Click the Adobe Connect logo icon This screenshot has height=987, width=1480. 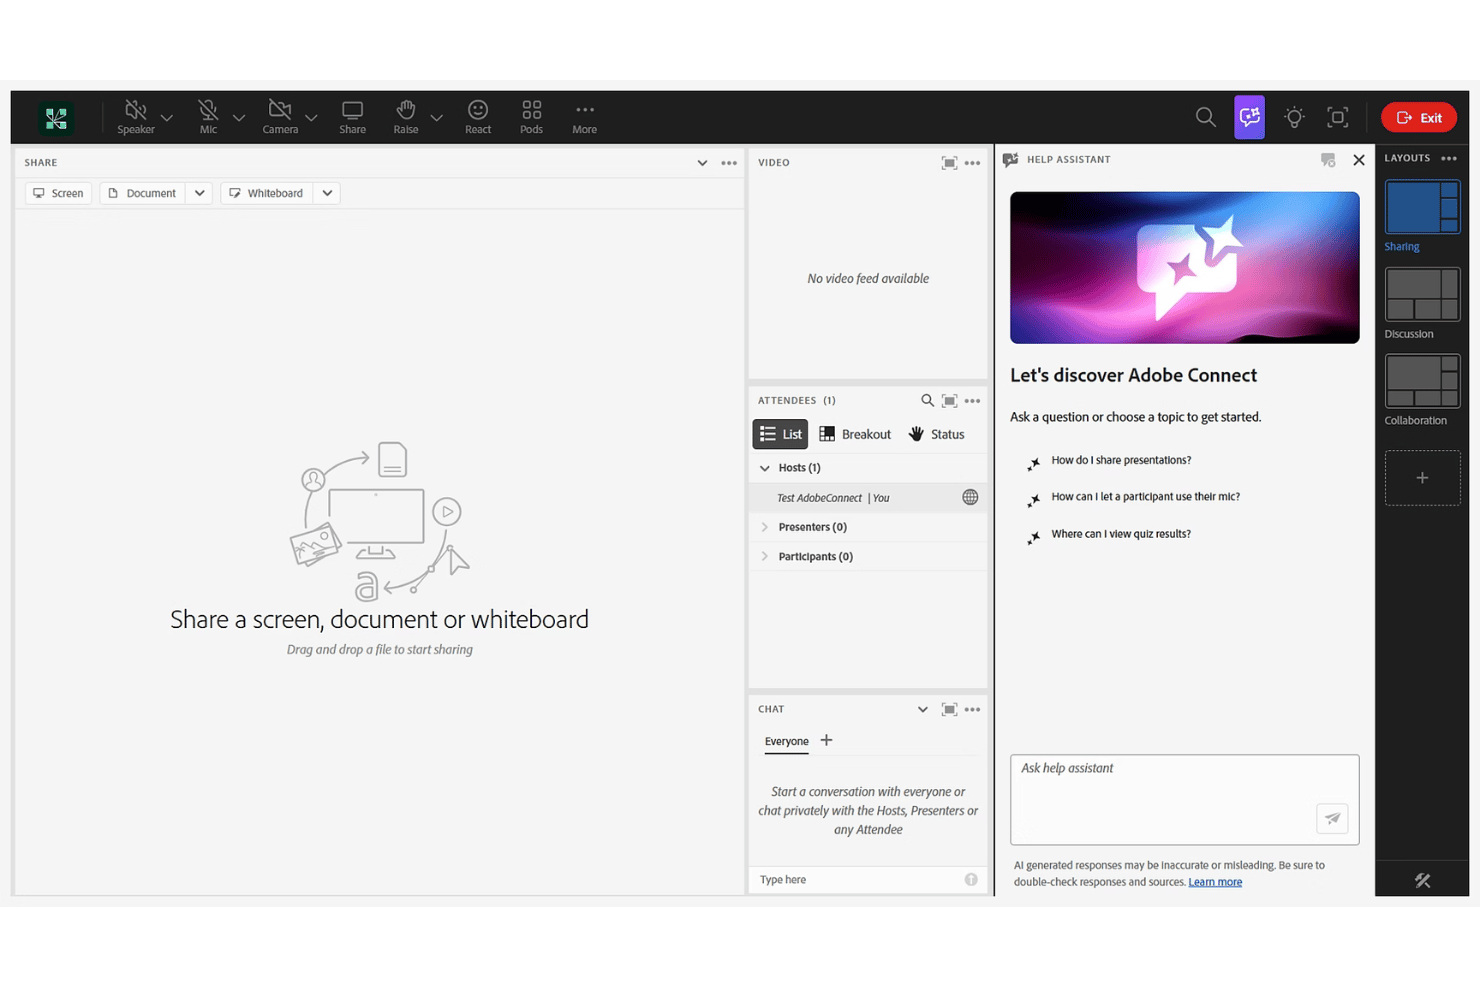pos(56,118)
